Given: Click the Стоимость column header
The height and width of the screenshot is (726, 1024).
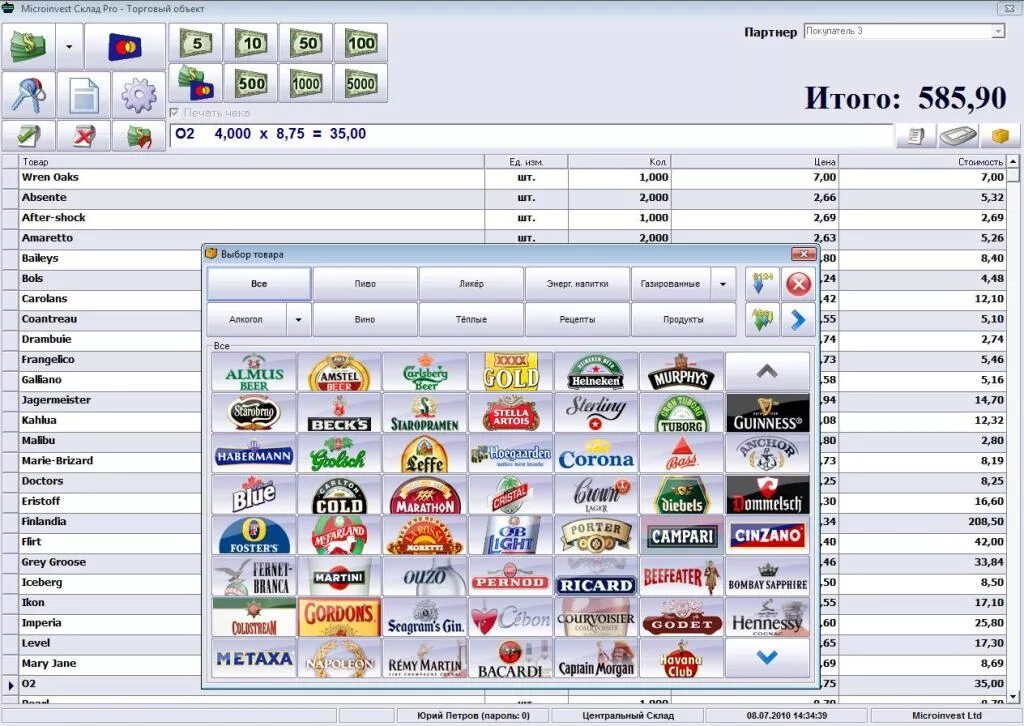Looking at the screenshot, I should point(922,161).
